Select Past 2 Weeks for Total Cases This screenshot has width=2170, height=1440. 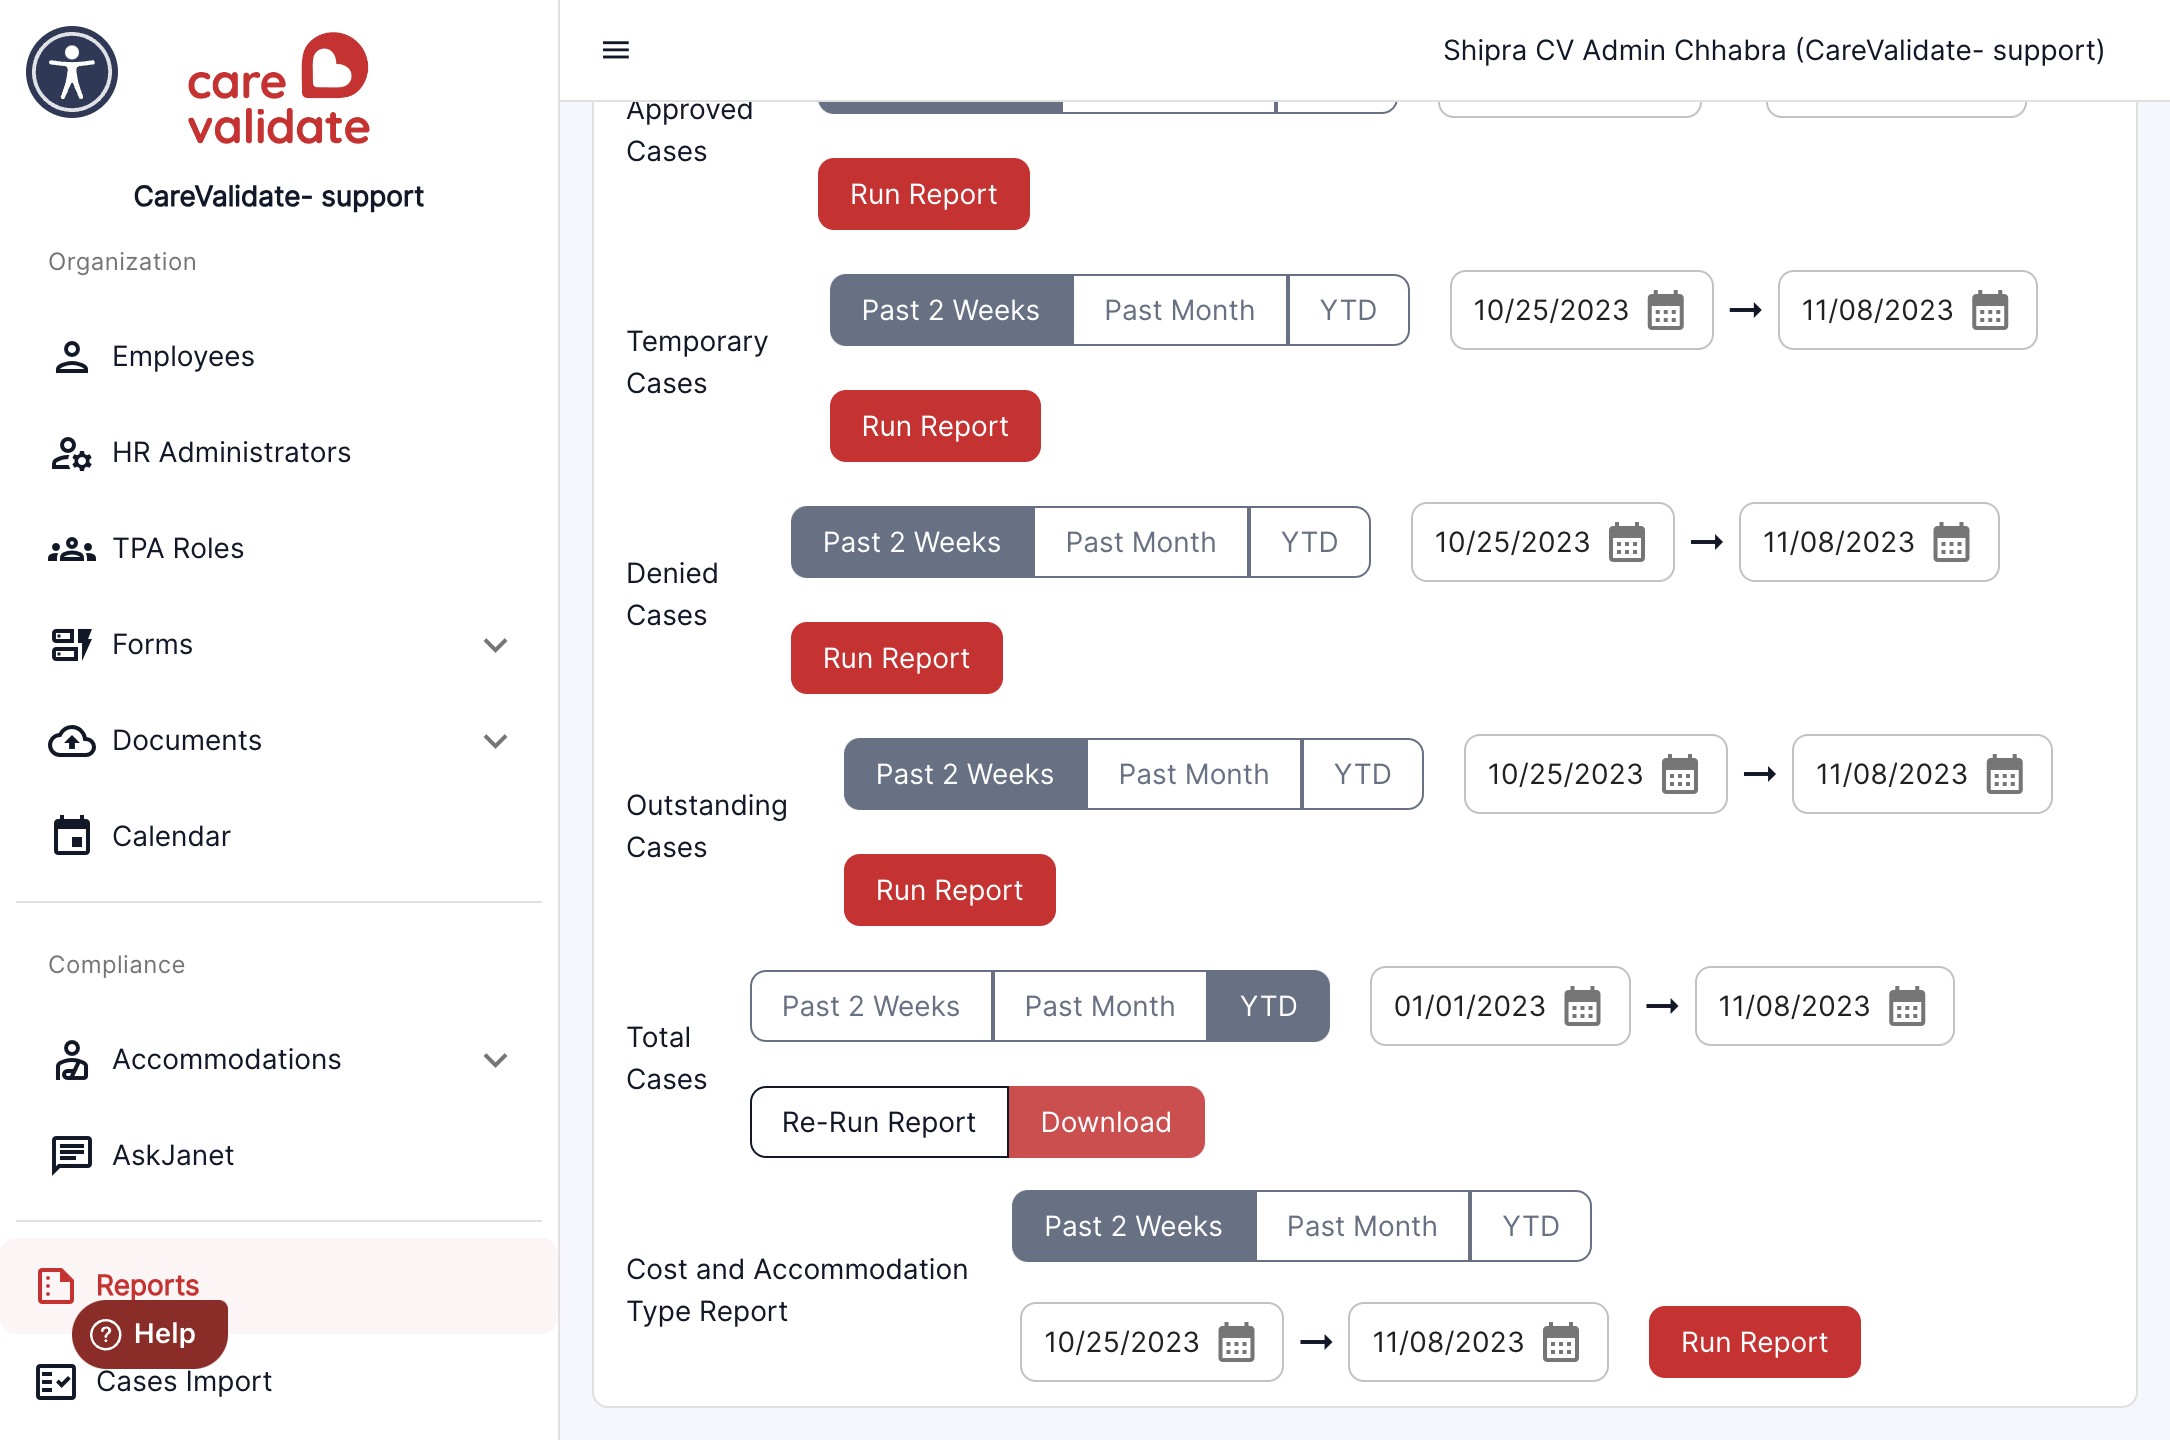(871, 1006)
